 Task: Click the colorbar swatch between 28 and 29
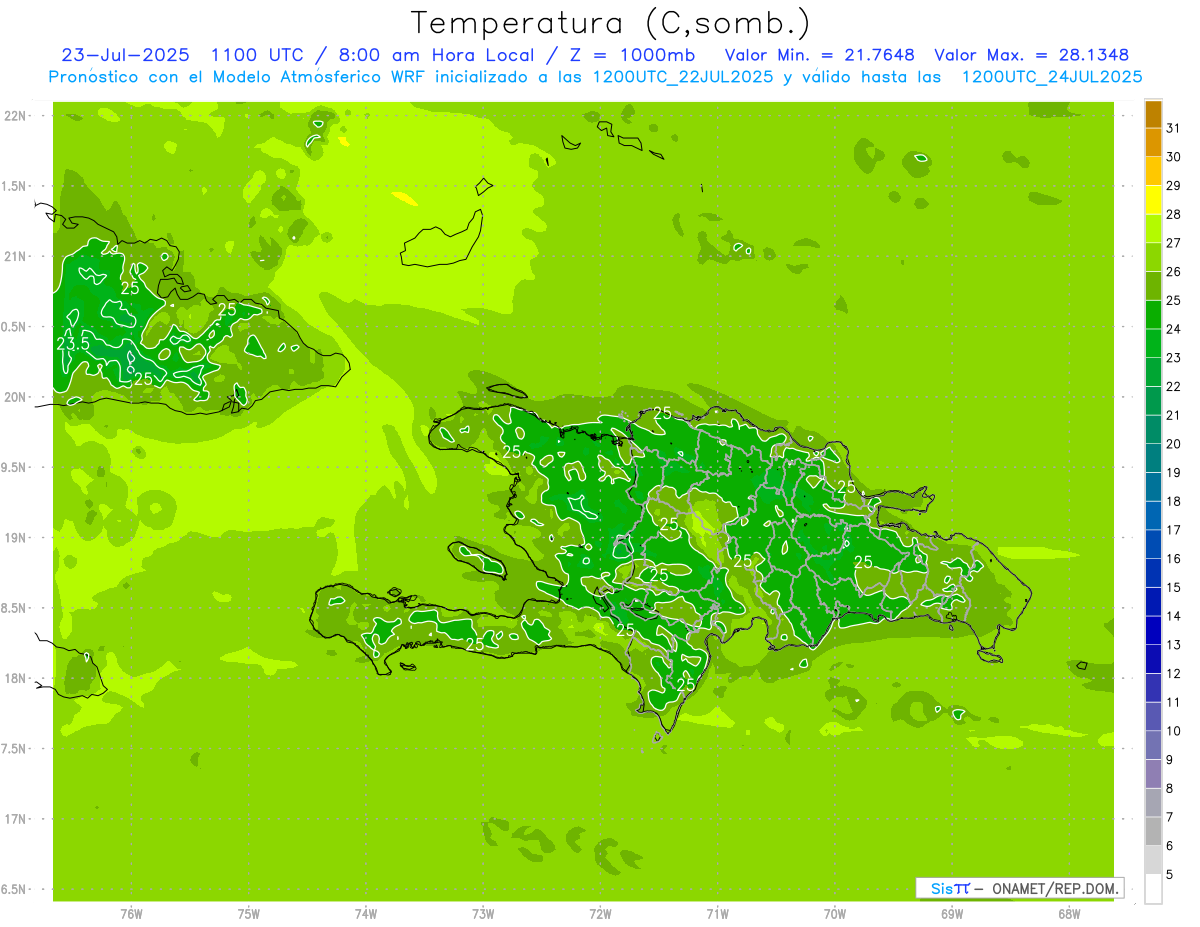tap(1153, 200)
